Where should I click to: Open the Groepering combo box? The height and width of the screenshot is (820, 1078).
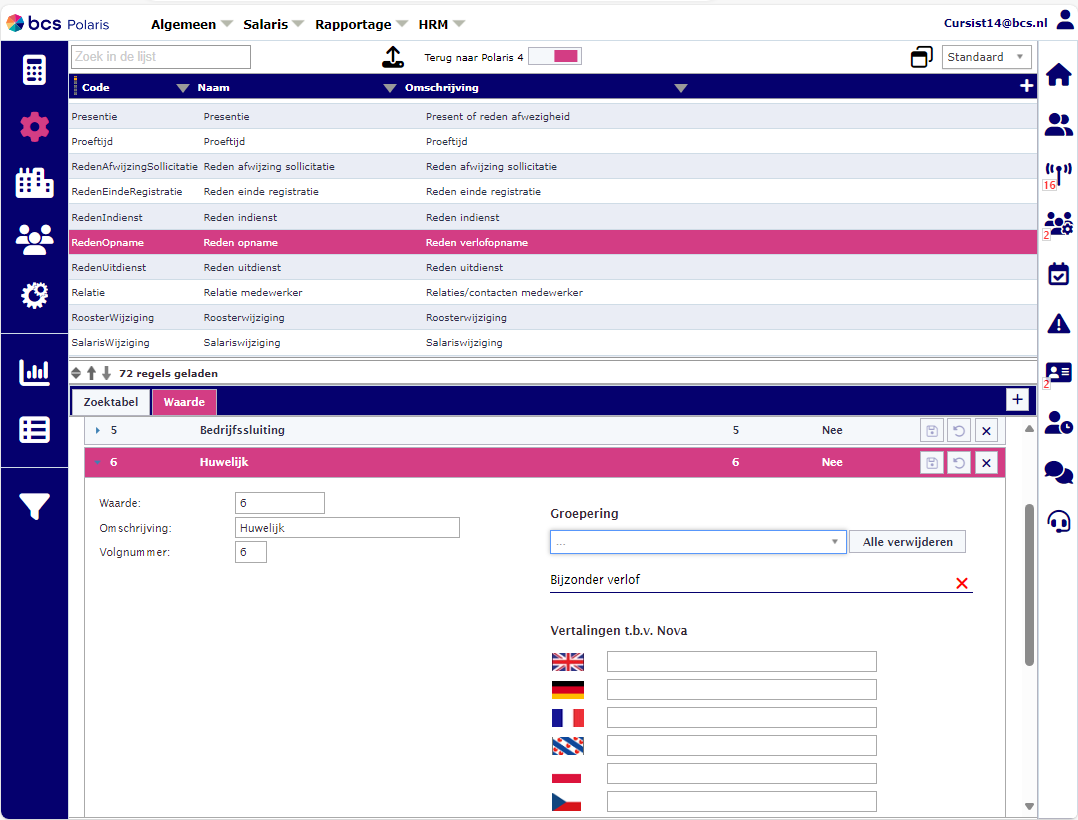point(698,542)
